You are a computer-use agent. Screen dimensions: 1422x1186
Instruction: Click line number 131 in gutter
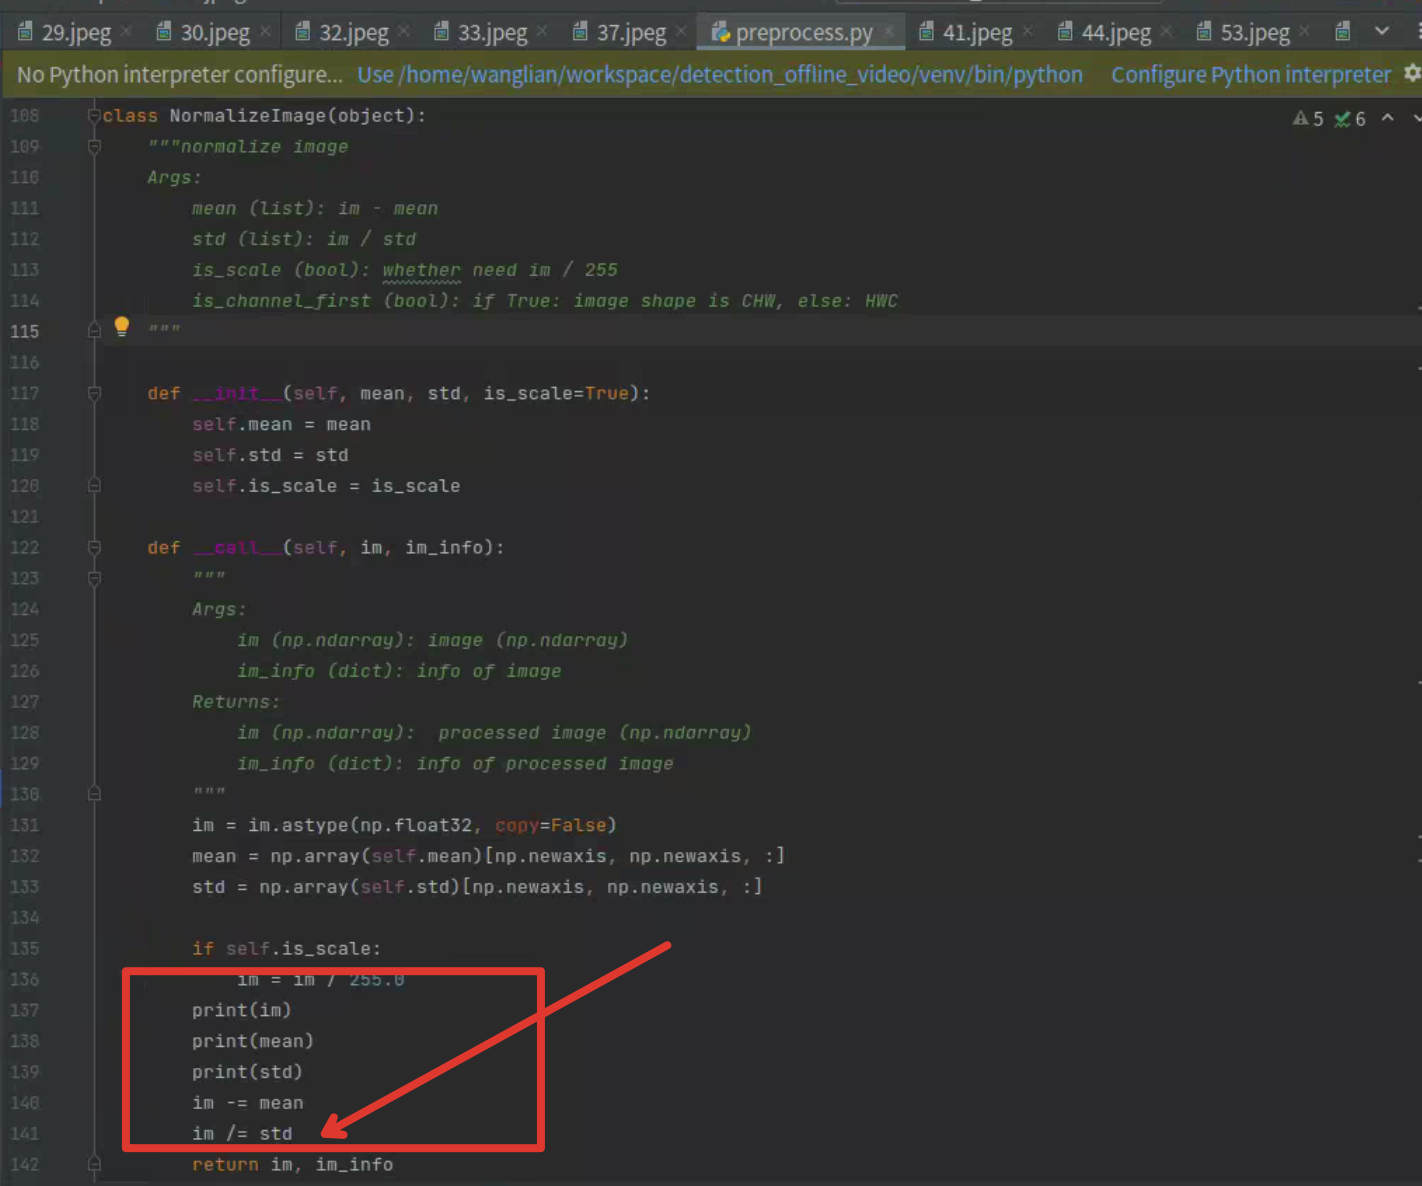point(25,826)
